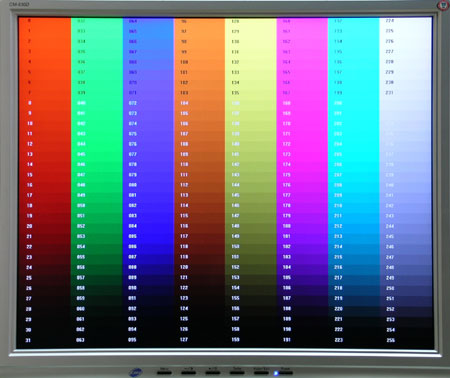Click the number 108 in the orange column
The width and height of the screenshot is (450, 378).
point(184,144)
